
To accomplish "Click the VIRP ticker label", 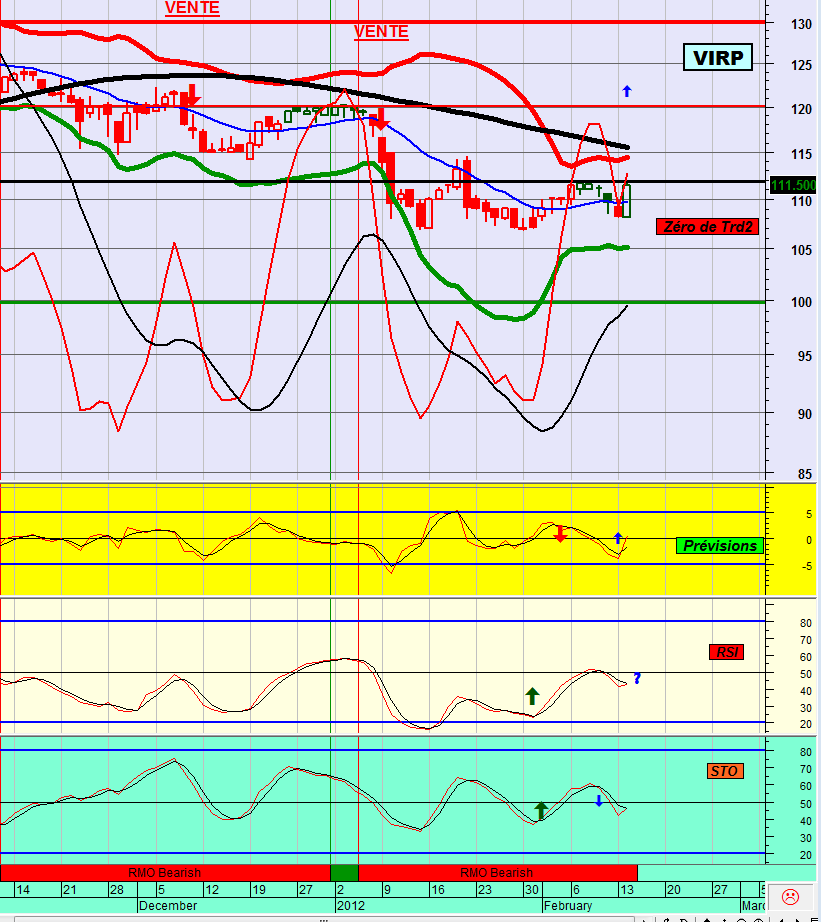I will tap(717, 58).
